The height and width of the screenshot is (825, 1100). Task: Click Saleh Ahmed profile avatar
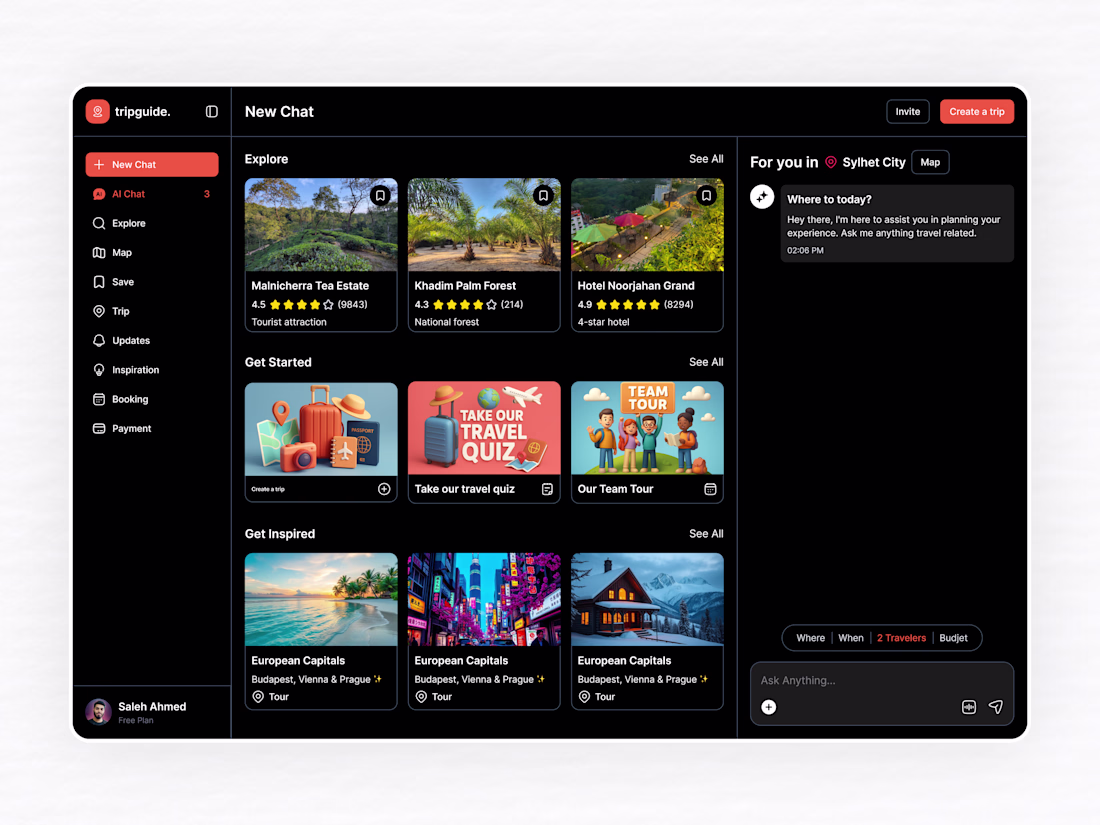[98, 711]
